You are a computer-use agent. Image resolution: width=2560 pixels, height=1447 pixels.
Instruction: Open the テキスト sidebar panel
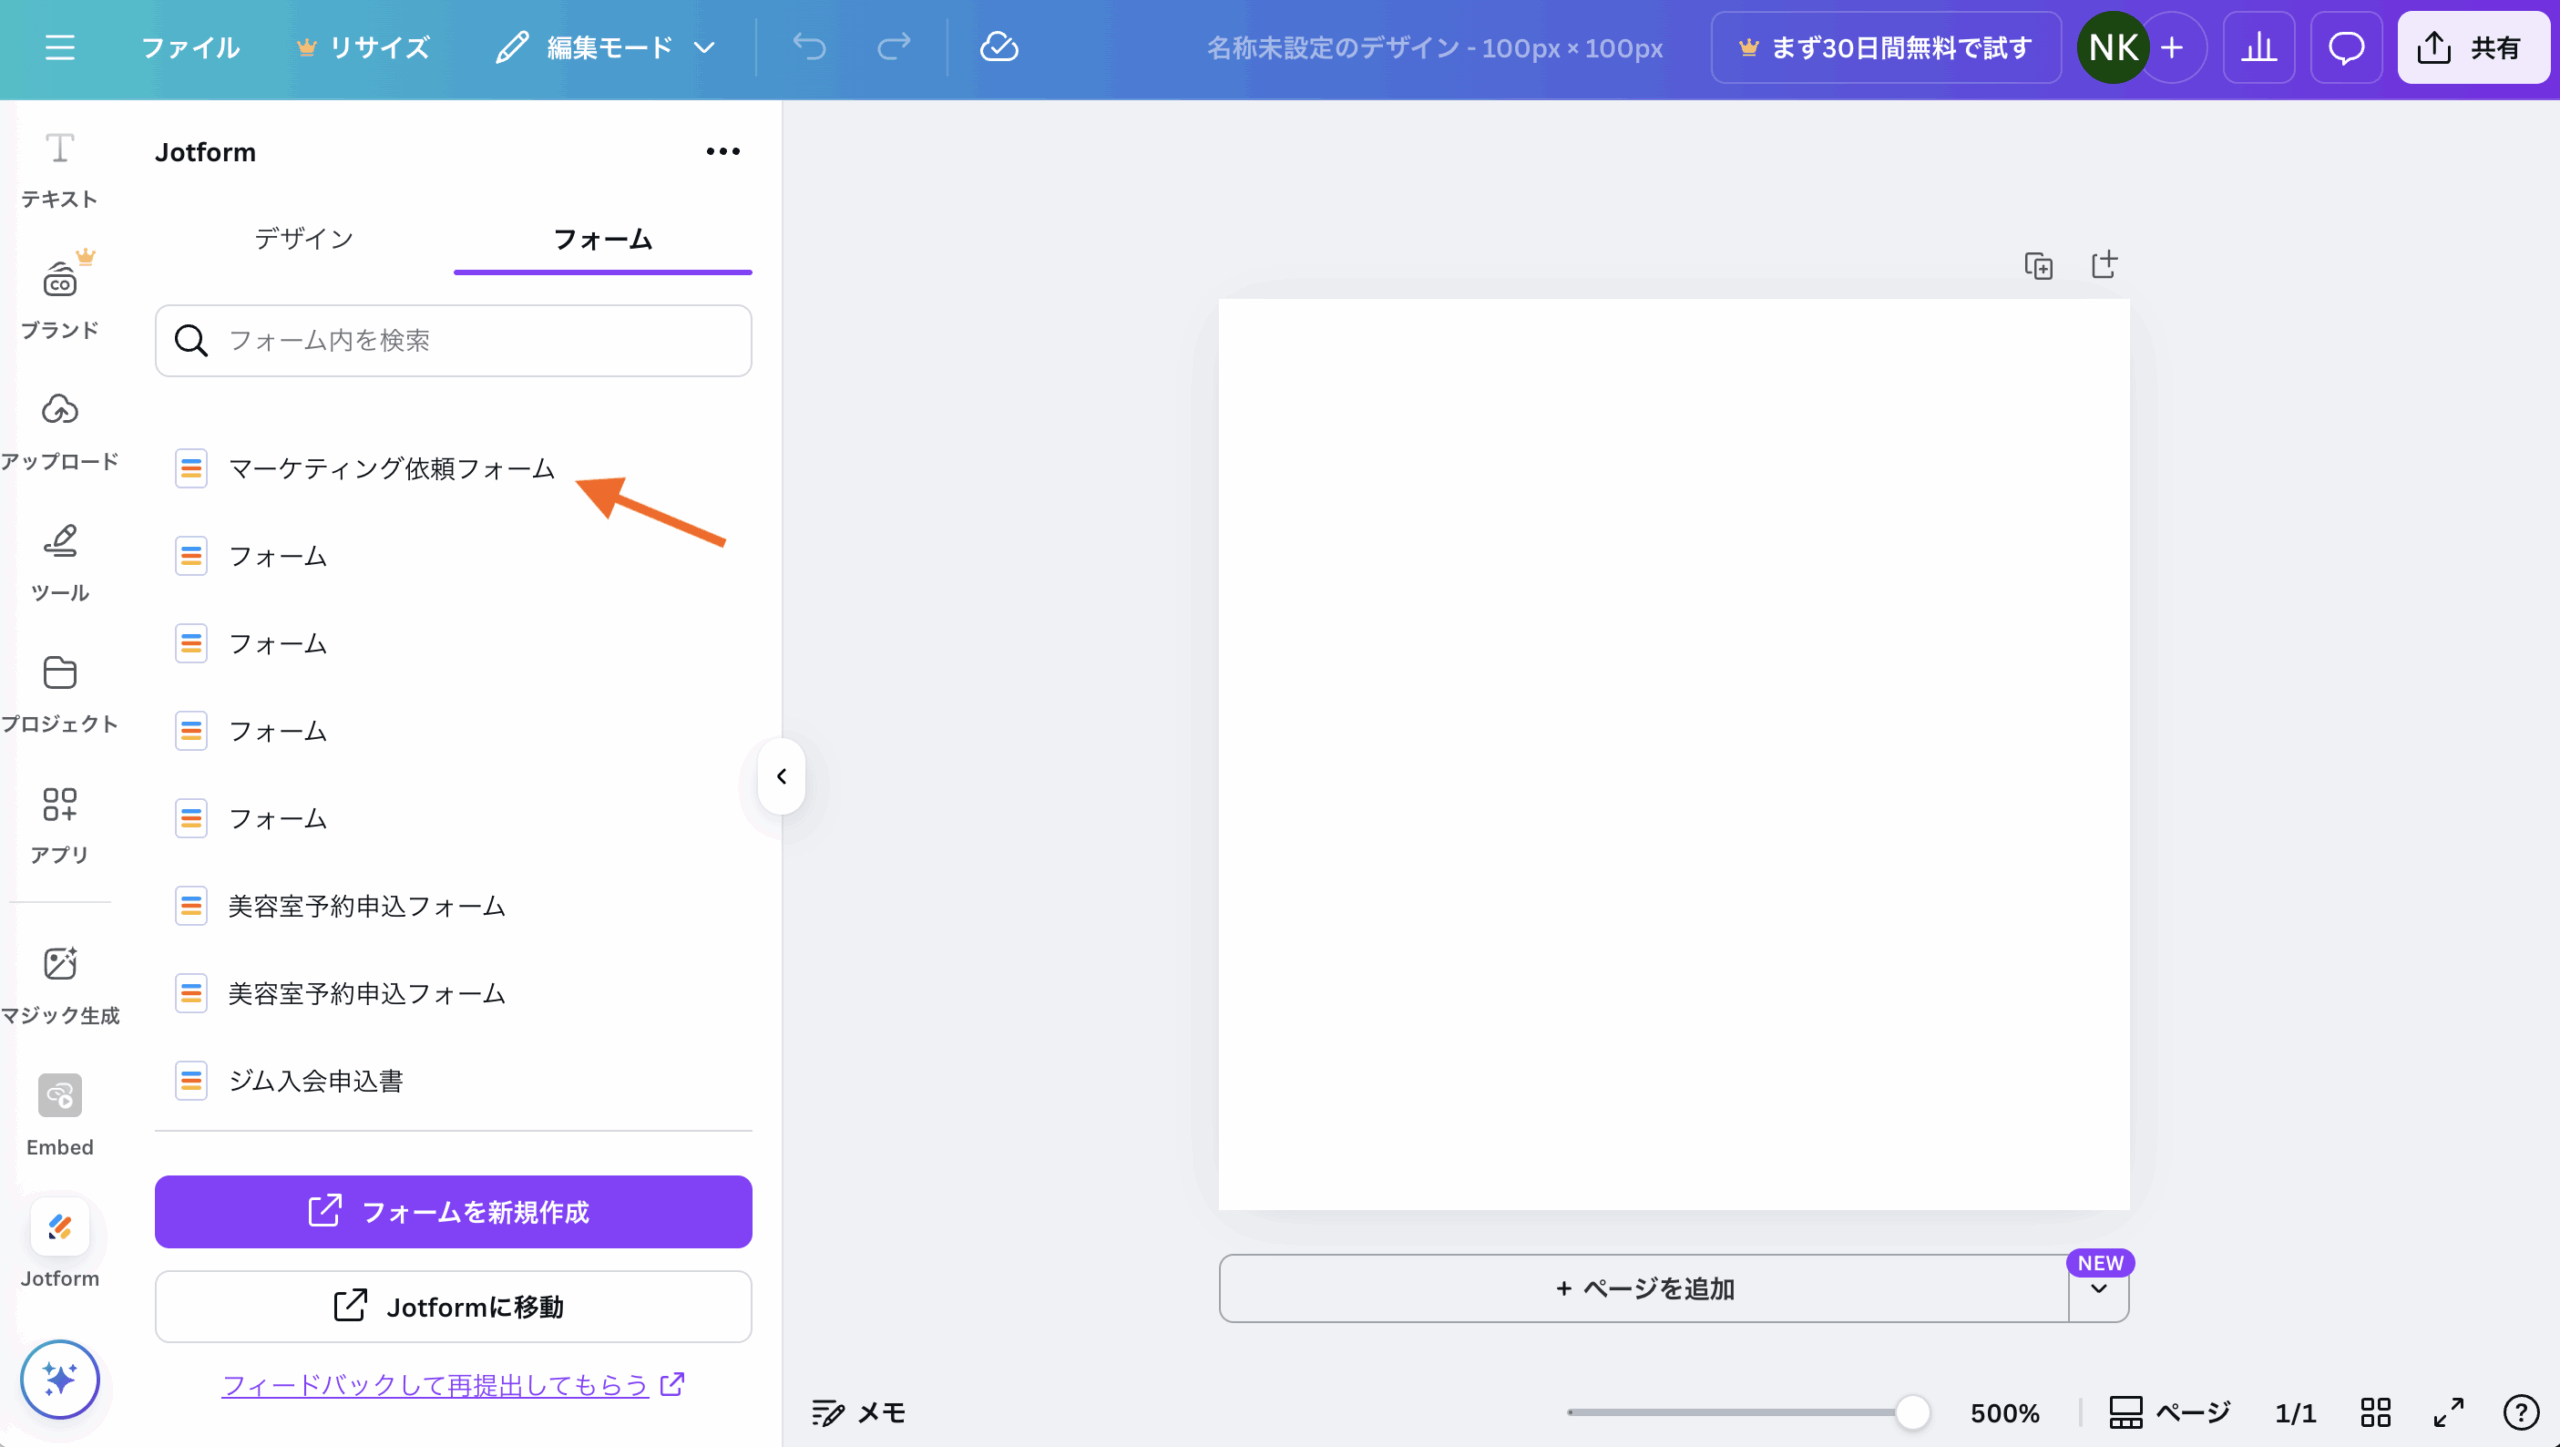tap(60, 170)
